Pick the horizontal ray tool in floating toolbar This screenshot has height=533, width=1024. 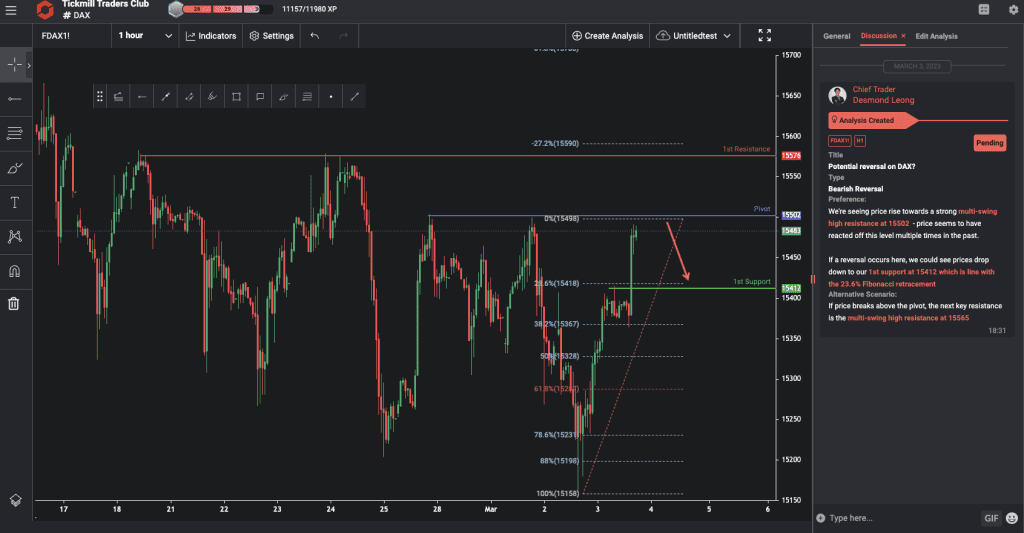(x=142, y=97)
